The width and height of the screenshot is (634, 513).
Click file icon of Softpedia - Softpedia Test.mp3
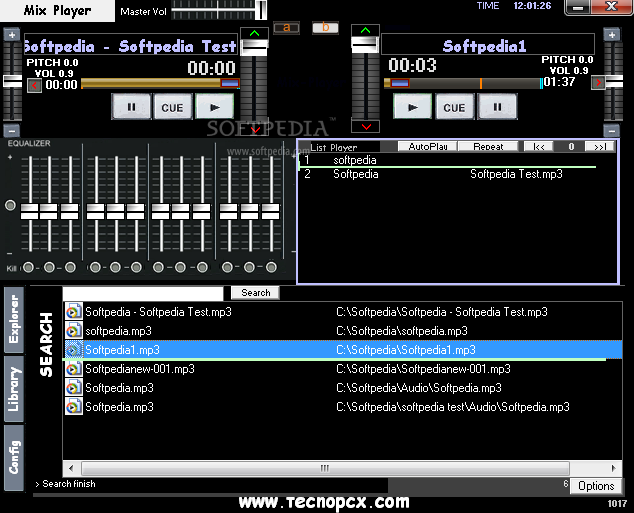[x=74, y=312]
